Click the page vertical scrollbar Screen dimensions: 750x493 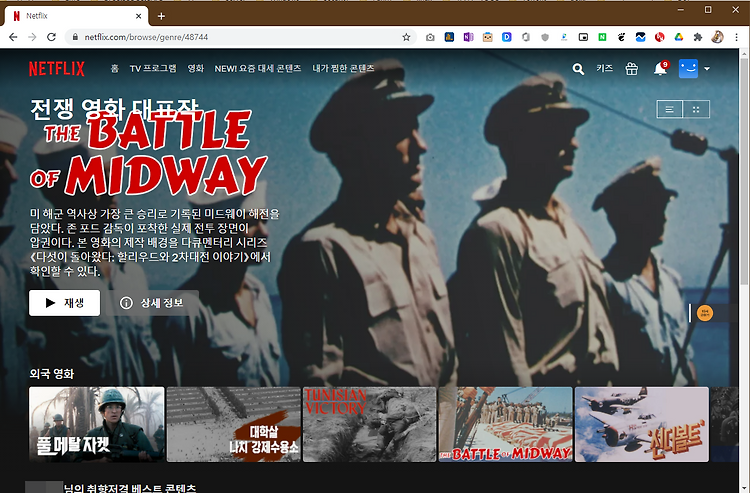tap(745, 173)
